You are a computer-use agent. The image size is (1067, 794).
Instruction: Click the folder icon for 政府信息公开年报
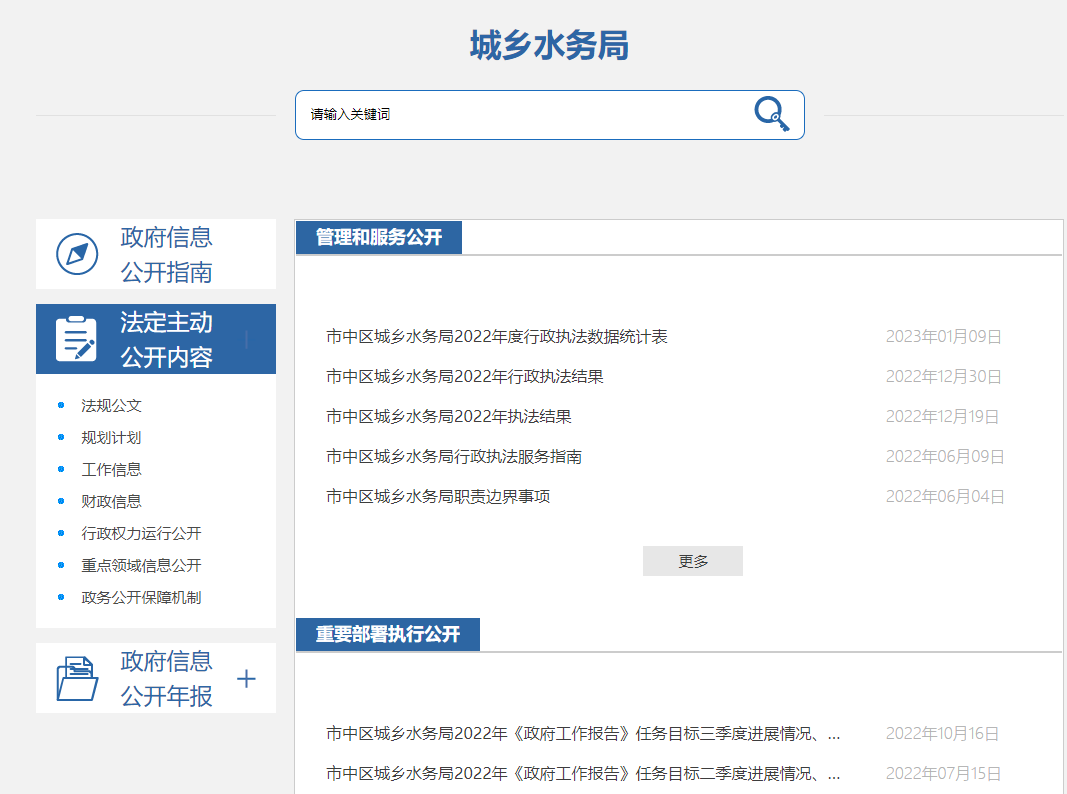tap(77, 678)
